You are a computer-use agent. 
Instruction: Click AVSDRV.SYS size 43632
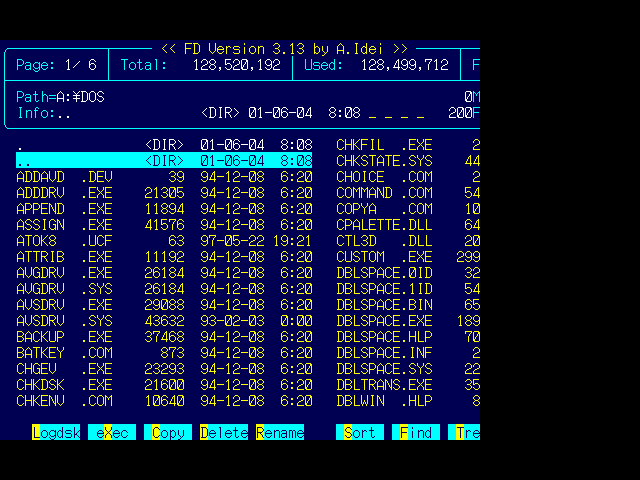pyautogui.click(x=164, y=320)
